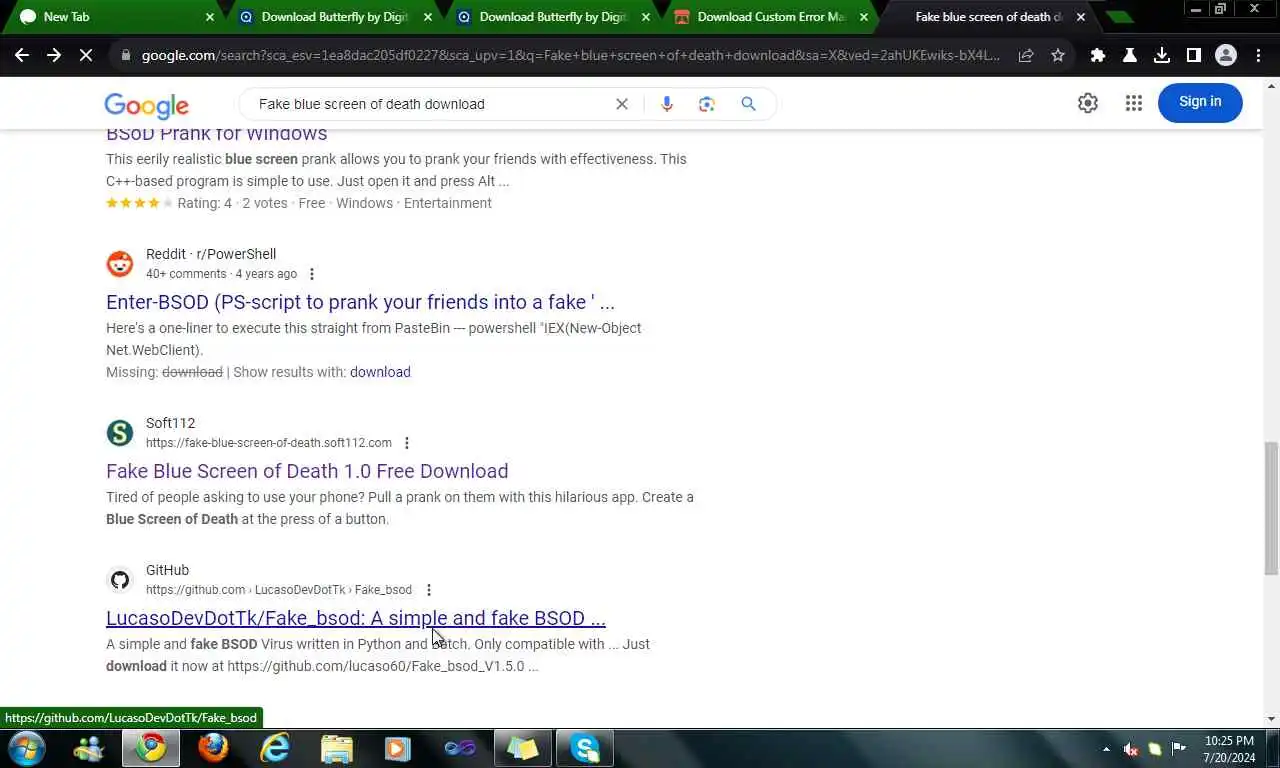Open the File Explorer folder in the taskbar
The width and height of the screenshot is (1280, 768).
(337, 748)
